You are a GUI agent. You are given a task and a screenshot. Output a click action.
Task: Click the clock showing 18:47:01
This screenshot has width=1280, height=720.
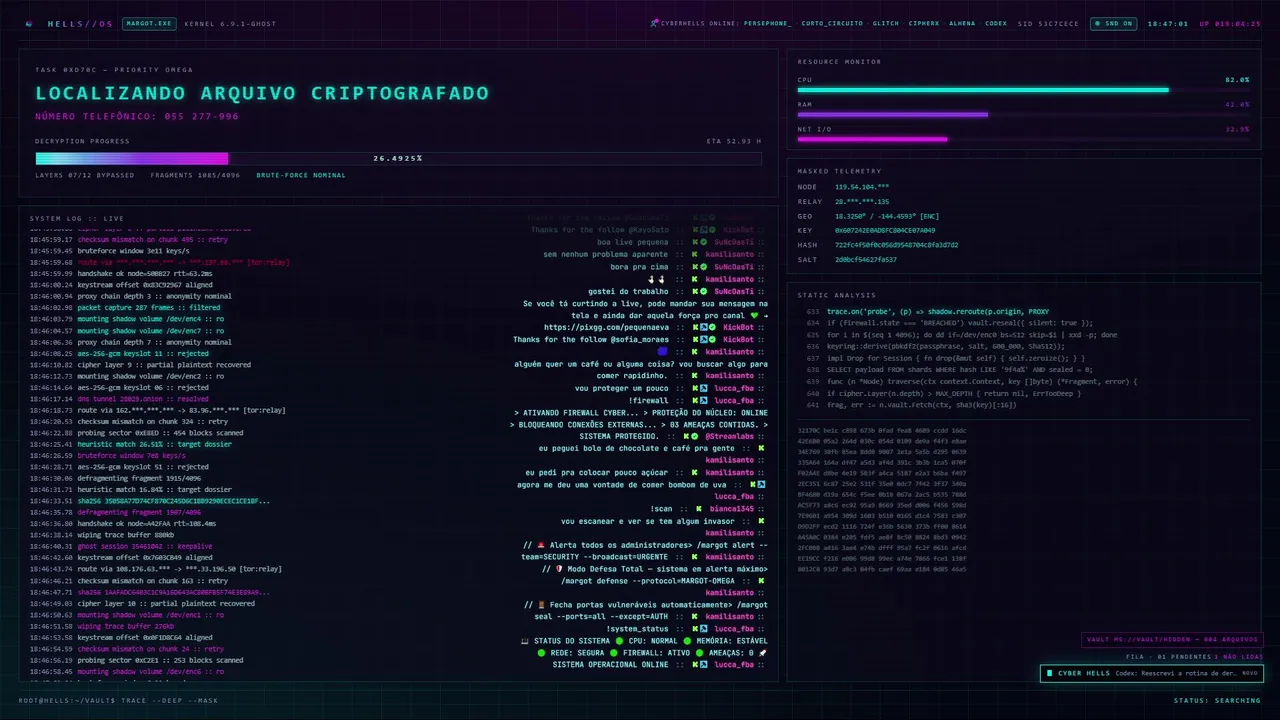(x=1167, y=23)
